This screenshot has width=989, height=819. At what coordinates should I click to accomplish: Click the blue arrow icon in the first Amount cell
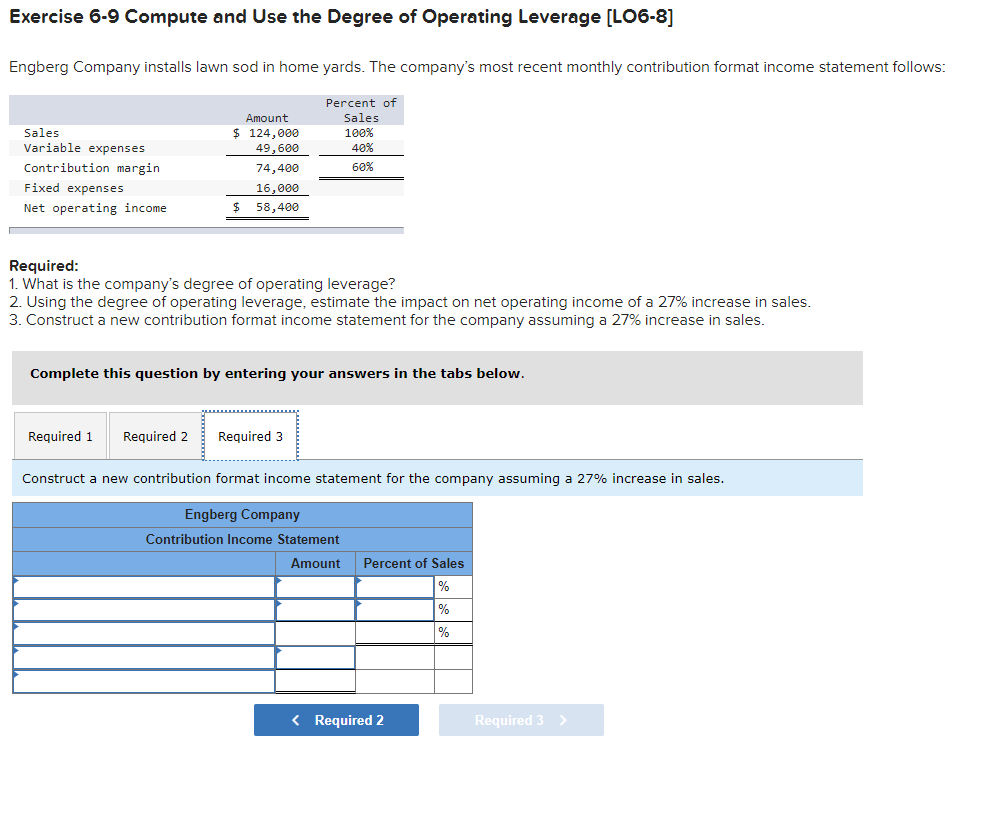click(x=280, y=582)
